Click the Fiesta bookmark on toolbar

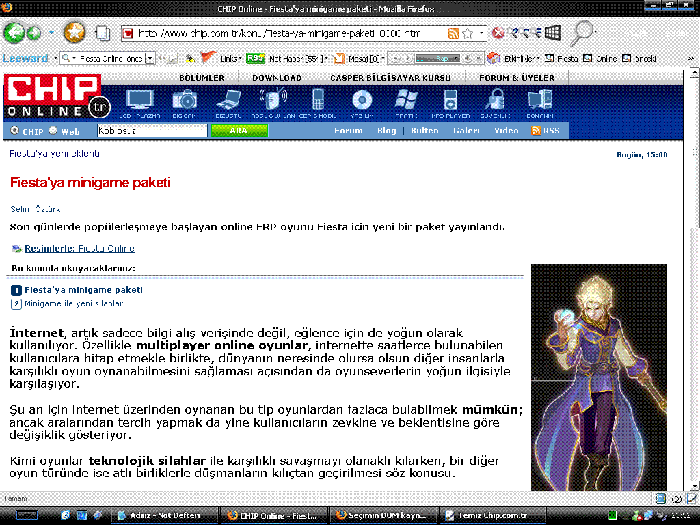(562, 58)
